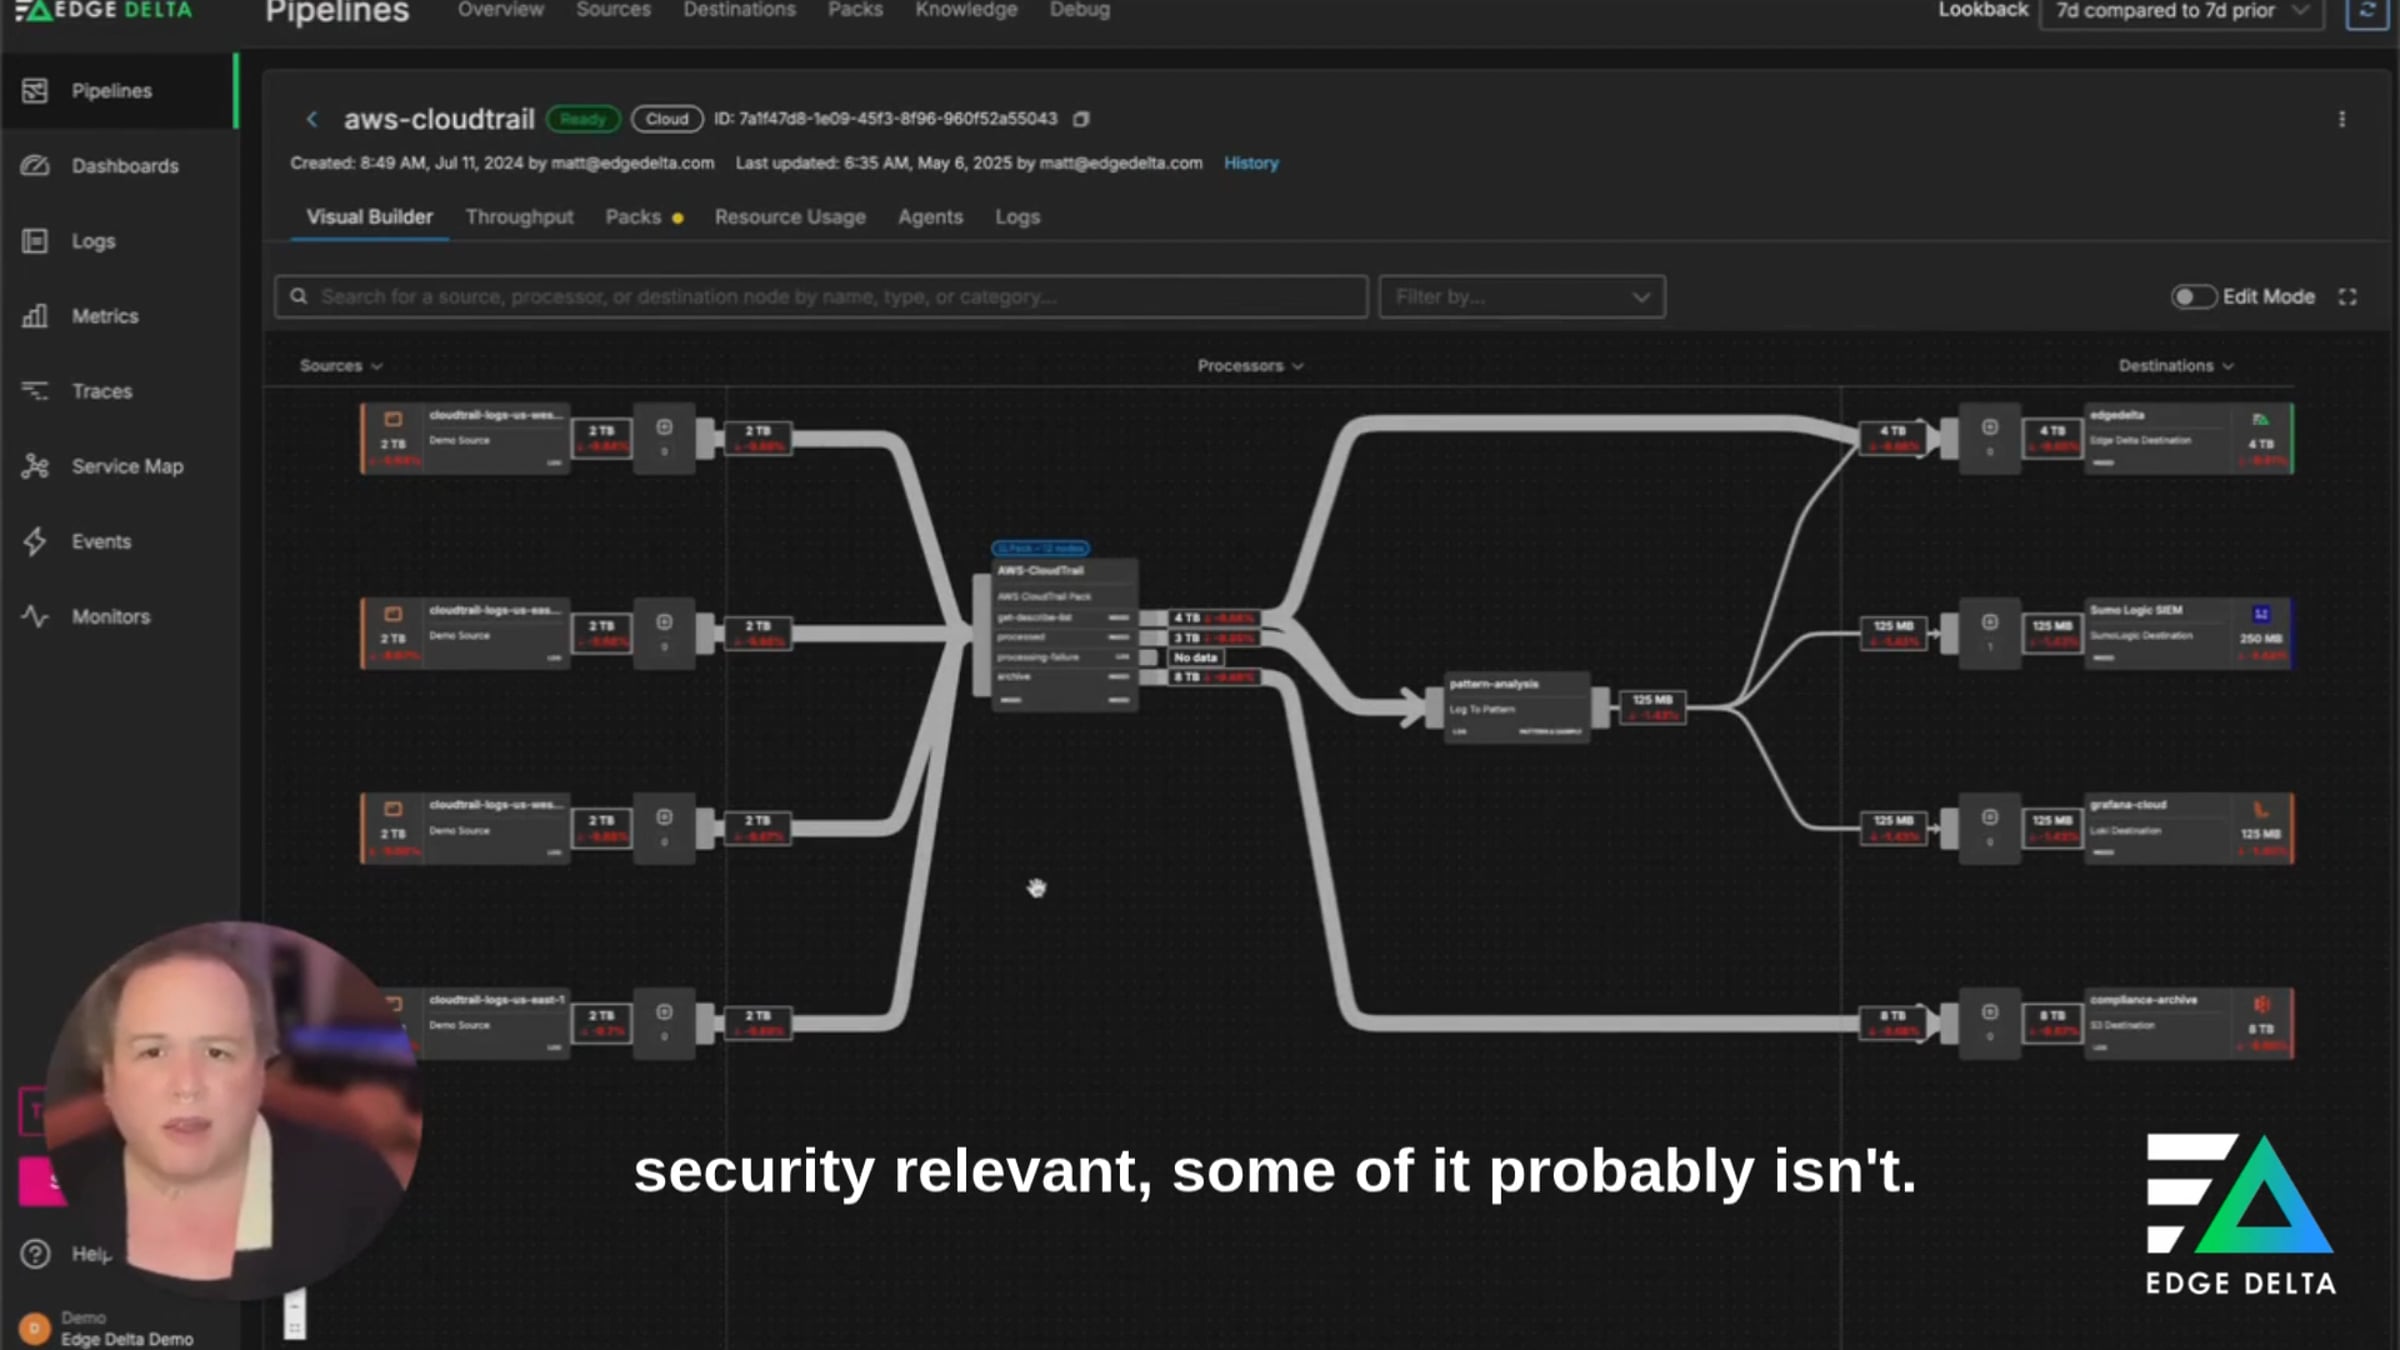2400x1350 pixels.
Task: Open the three-dot pipeline options menu
Action: tap(2341, 119)
